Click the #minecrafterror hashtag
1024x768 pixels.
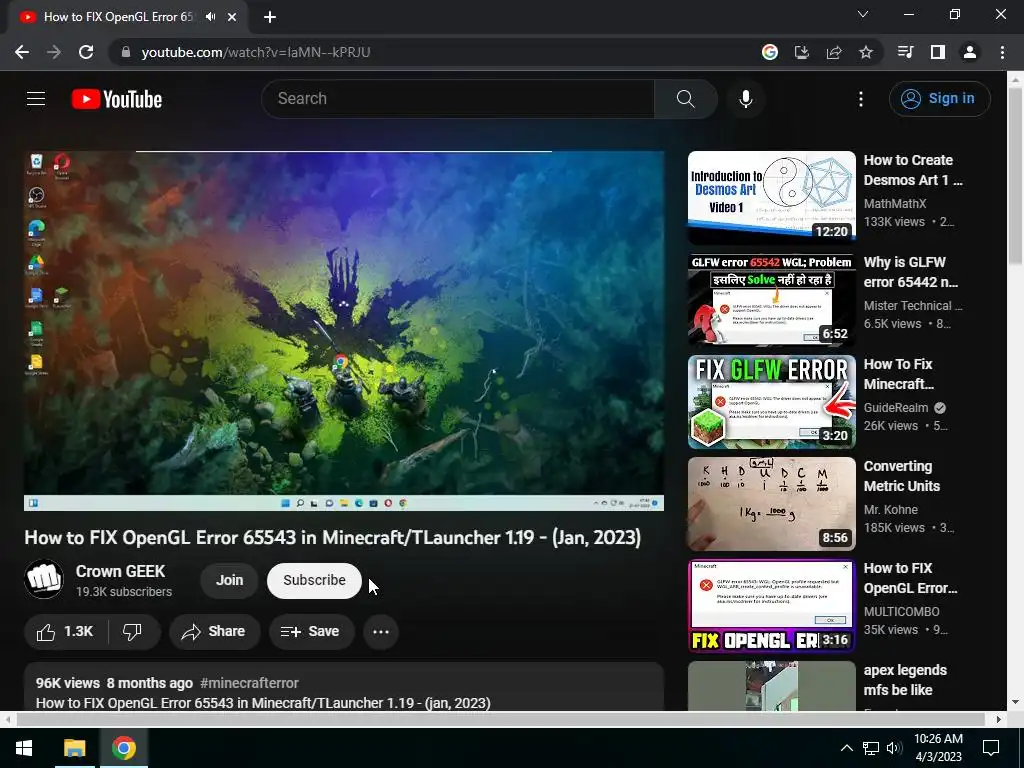tap(249, 683)
